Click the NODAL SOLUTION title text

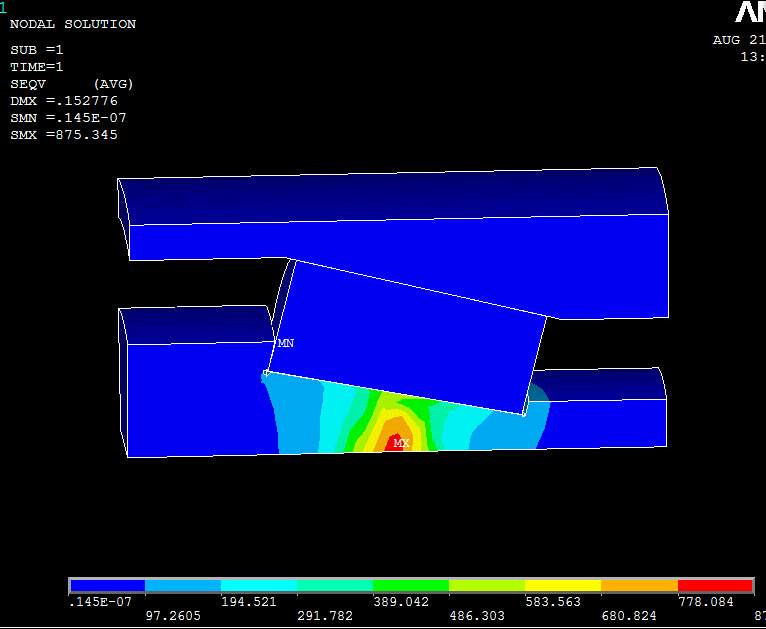pyautogui.click(x=73, y=24)
